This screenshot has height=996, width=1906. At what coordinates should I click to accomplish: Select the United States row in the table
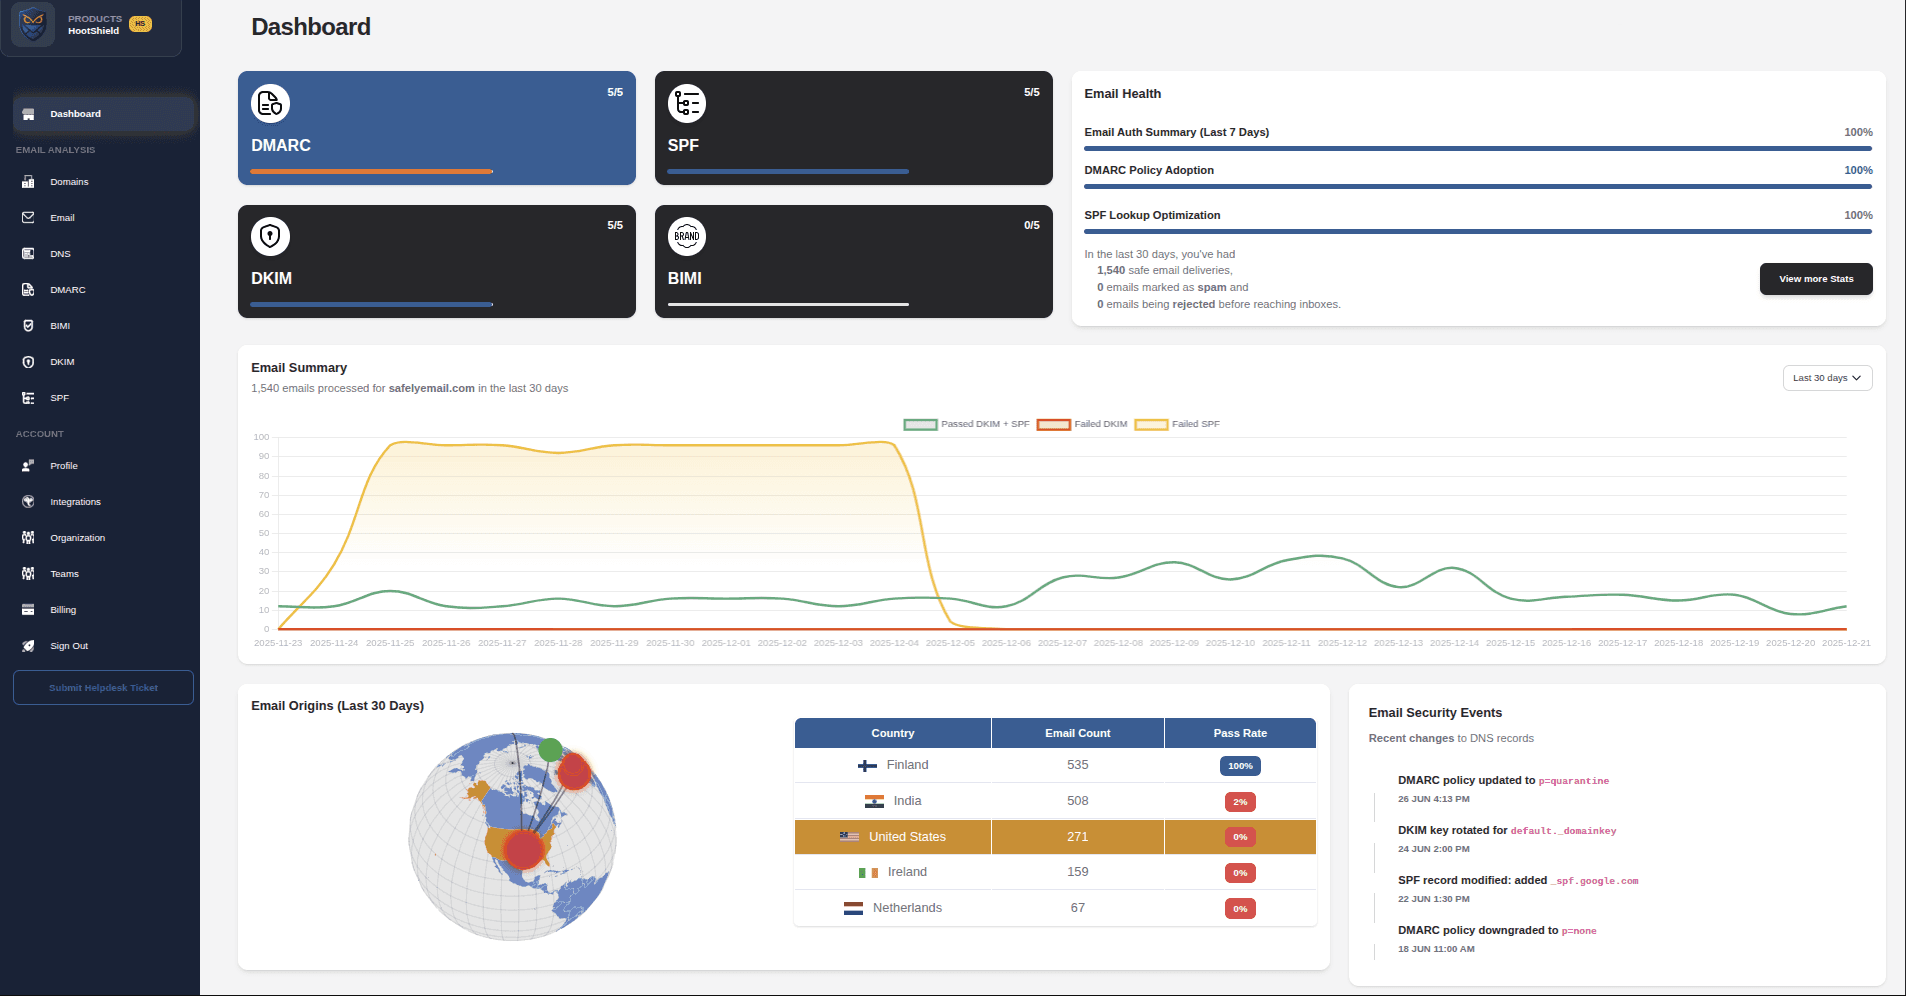(1055, 837)
